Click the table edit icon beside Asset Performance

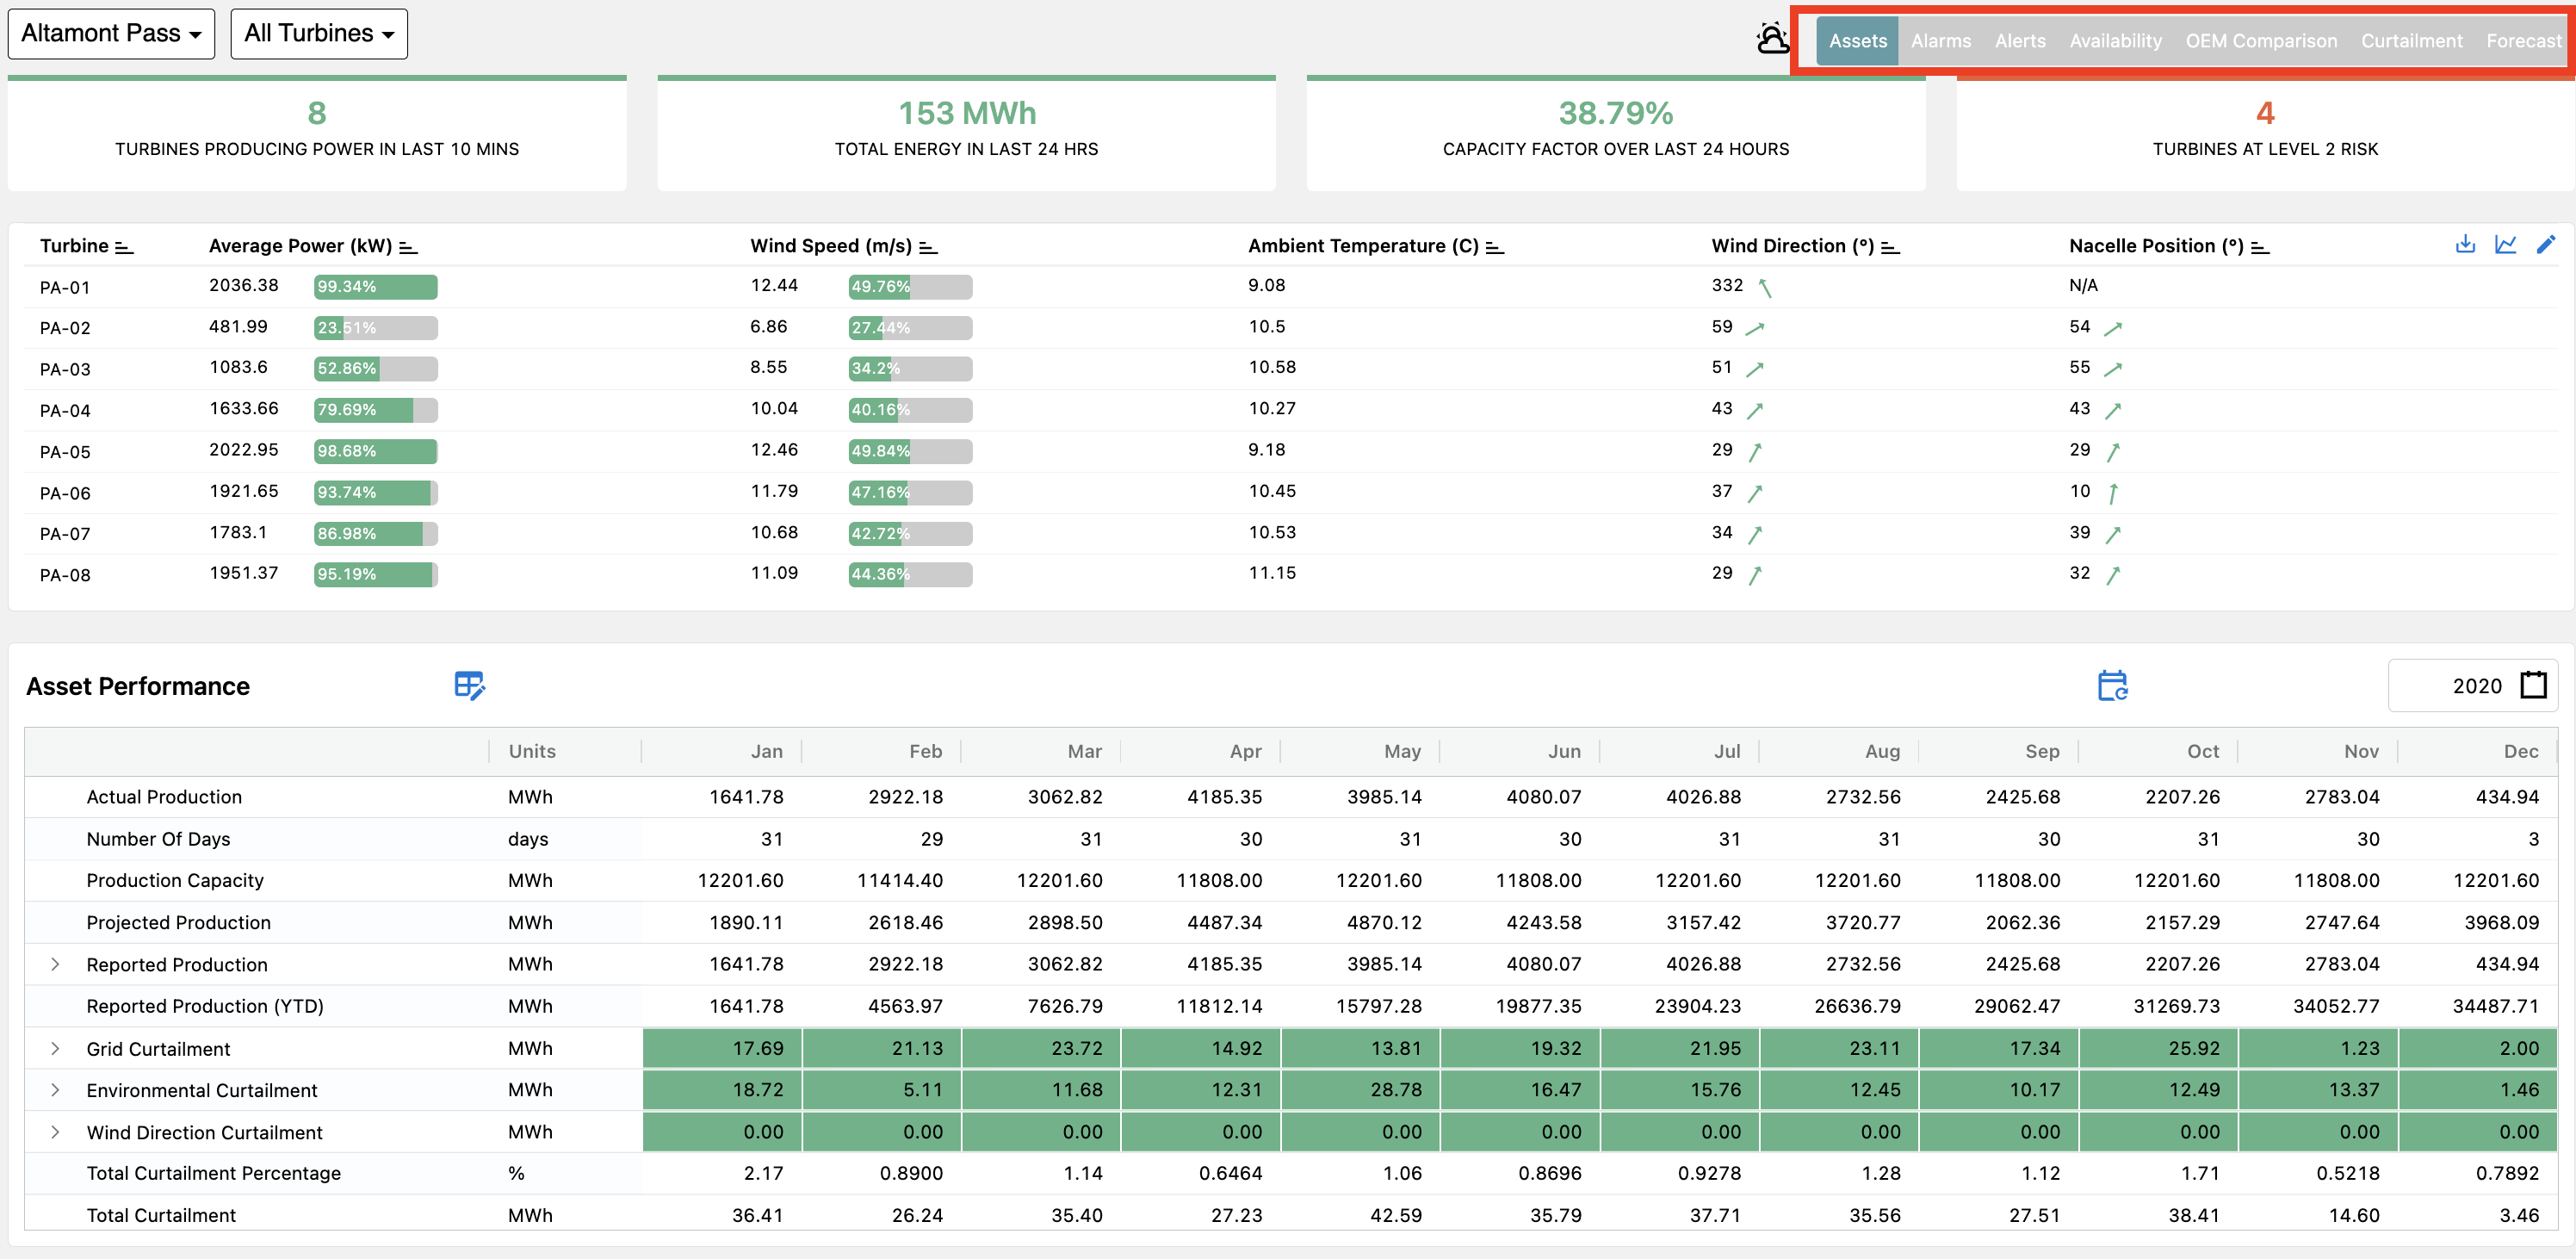coord(469,686)
